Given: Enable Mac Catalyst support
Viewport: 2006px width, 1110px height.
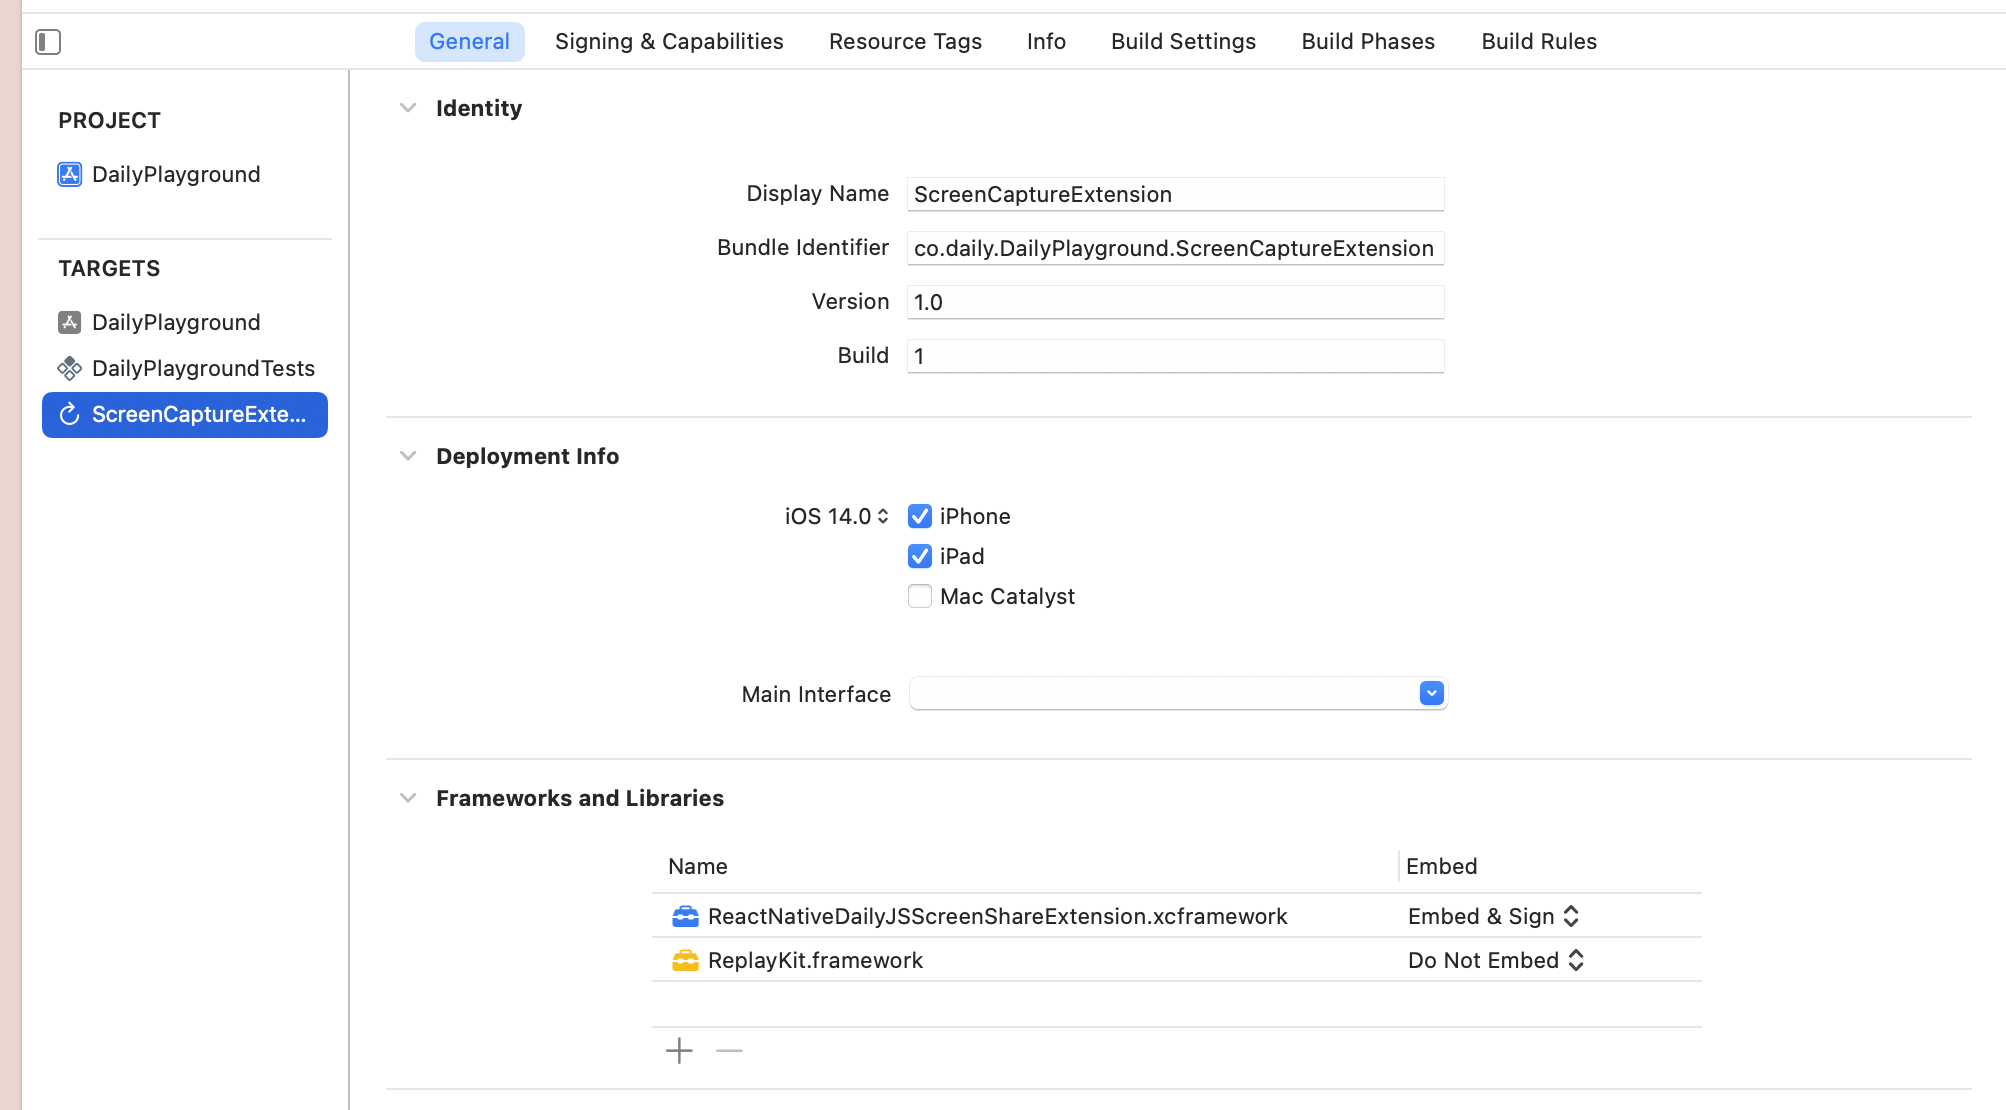Looking at the screenshot, I should [917, 595].
